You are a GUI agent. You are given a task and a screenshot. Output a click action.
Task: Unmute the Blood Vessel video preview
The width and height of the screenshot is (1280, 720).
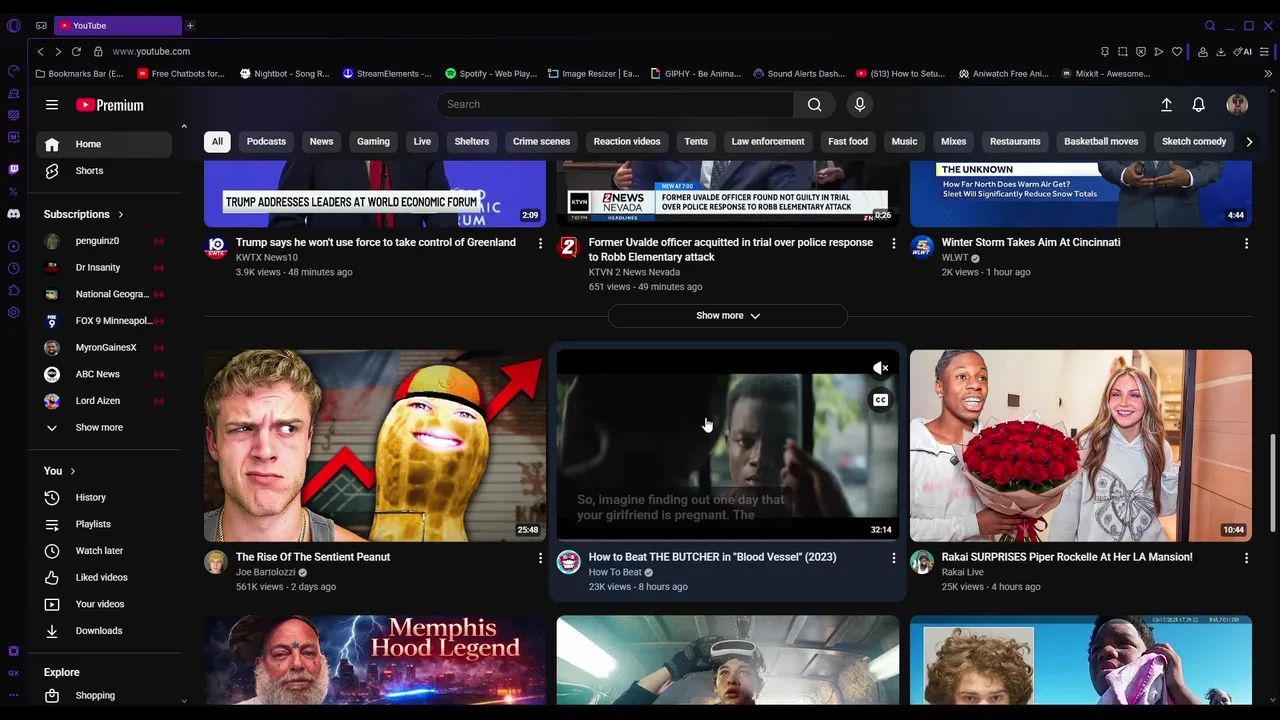pyautogui.click(x=880, y=368)
